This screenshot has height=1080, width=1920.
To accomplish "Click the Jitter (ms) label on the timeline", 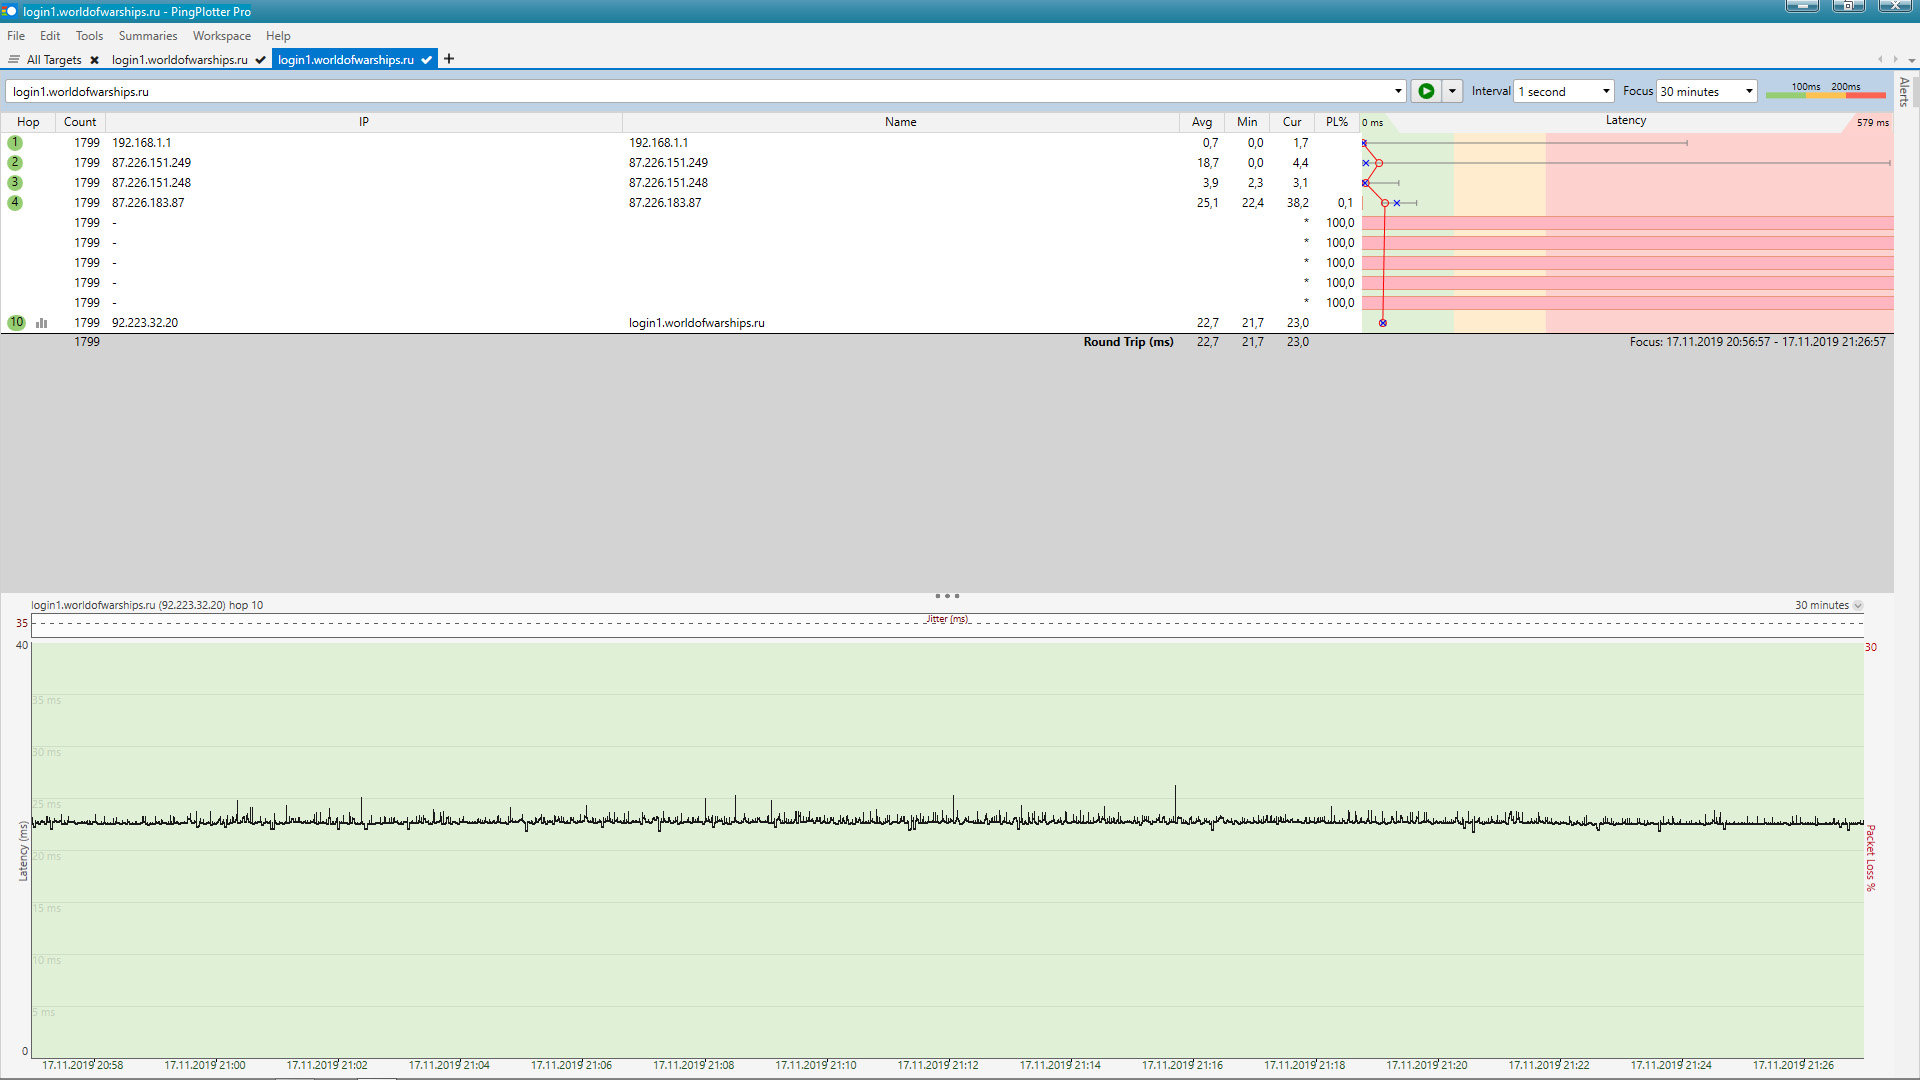I will click(x=947, y=619).
